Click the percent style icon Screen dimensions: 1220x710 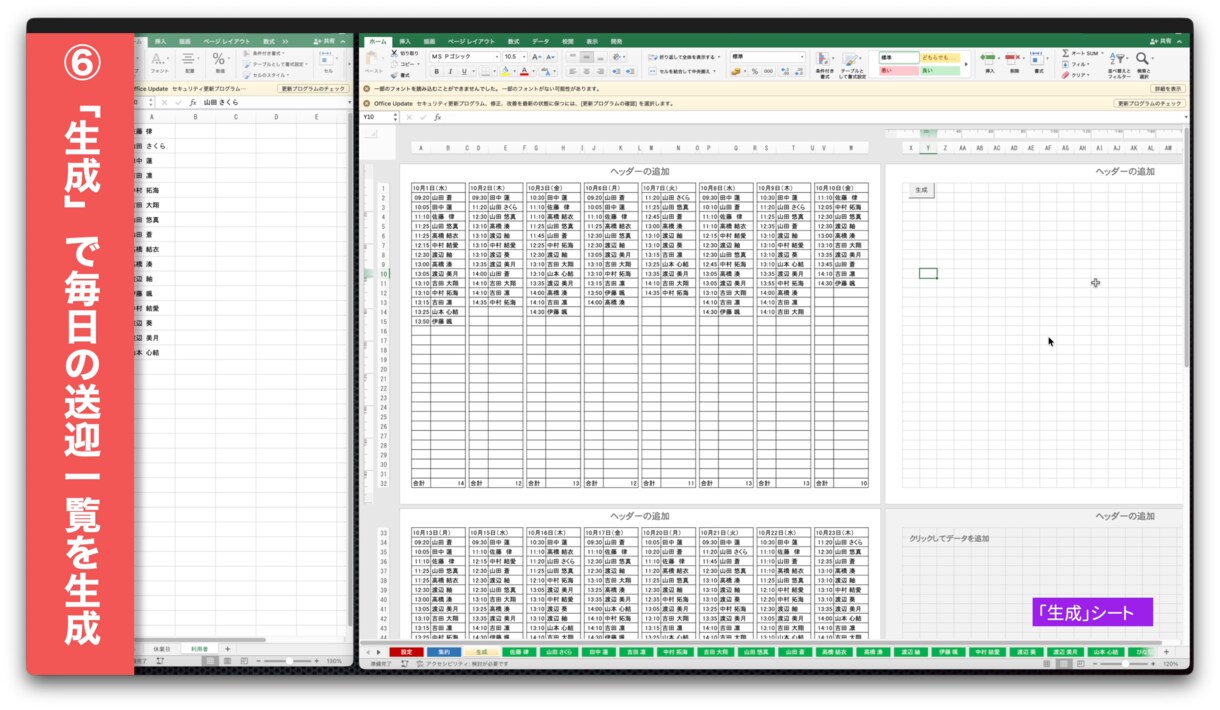(755, 71)
